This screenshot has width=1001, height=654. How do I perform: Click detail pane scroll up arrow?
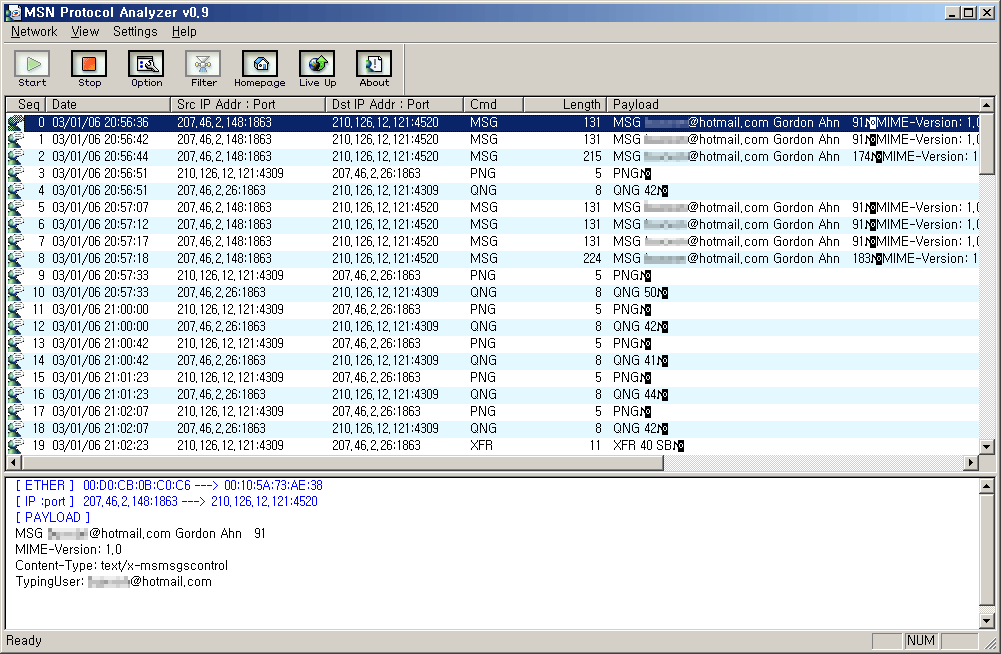point(986,487)
